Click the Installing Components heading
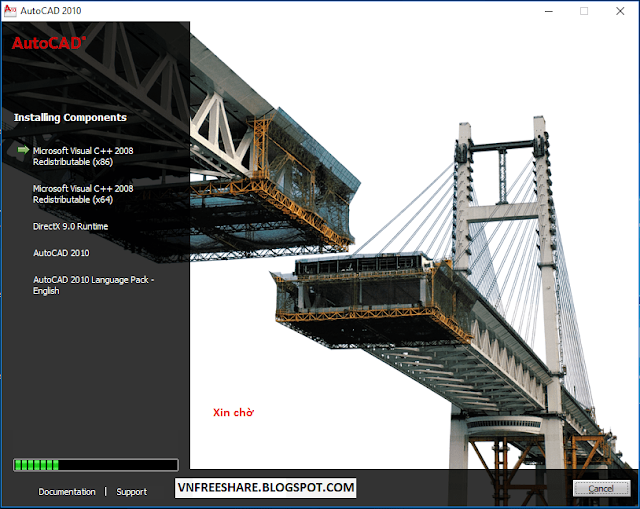The height and width of the screenshot is (509, 640). [70, 118]
